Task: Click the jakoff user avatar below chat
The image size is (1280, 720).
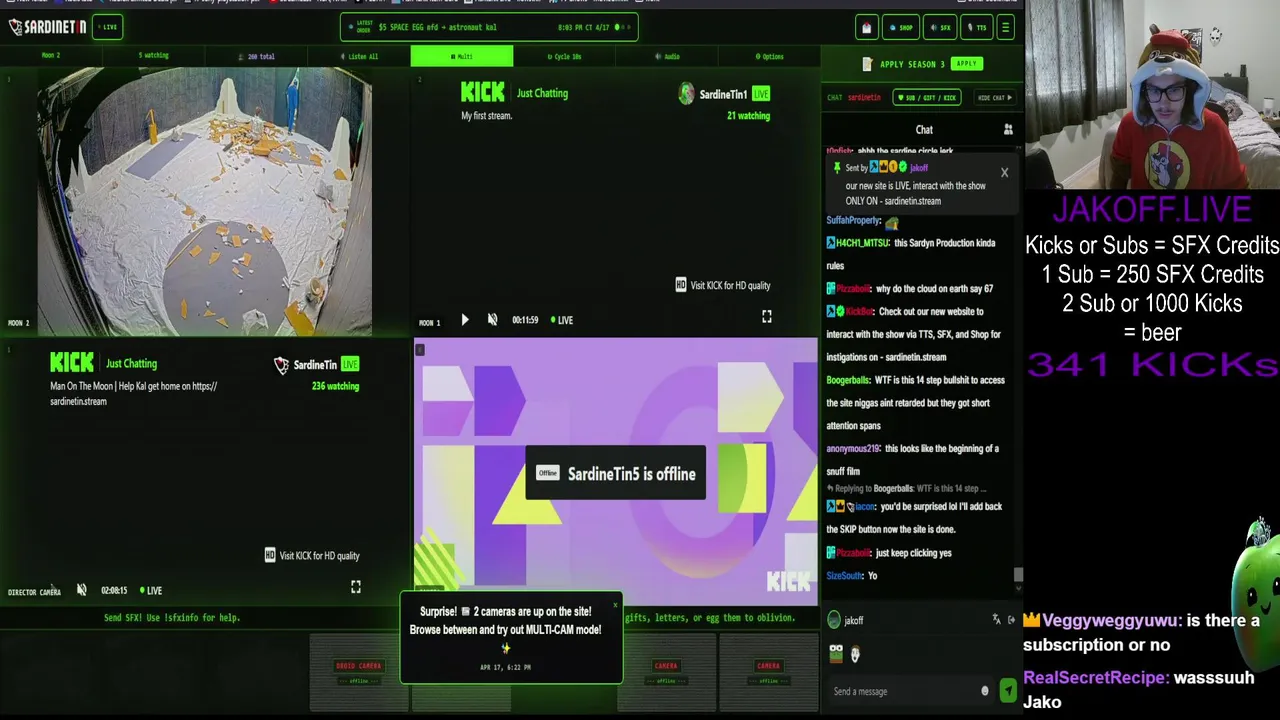Action: 834,620
